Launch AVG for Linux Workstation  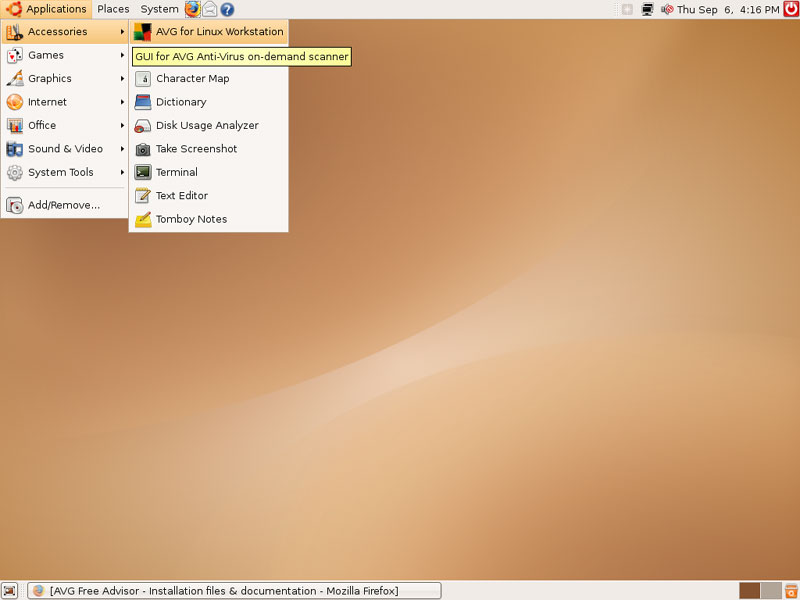coord(209,32)
